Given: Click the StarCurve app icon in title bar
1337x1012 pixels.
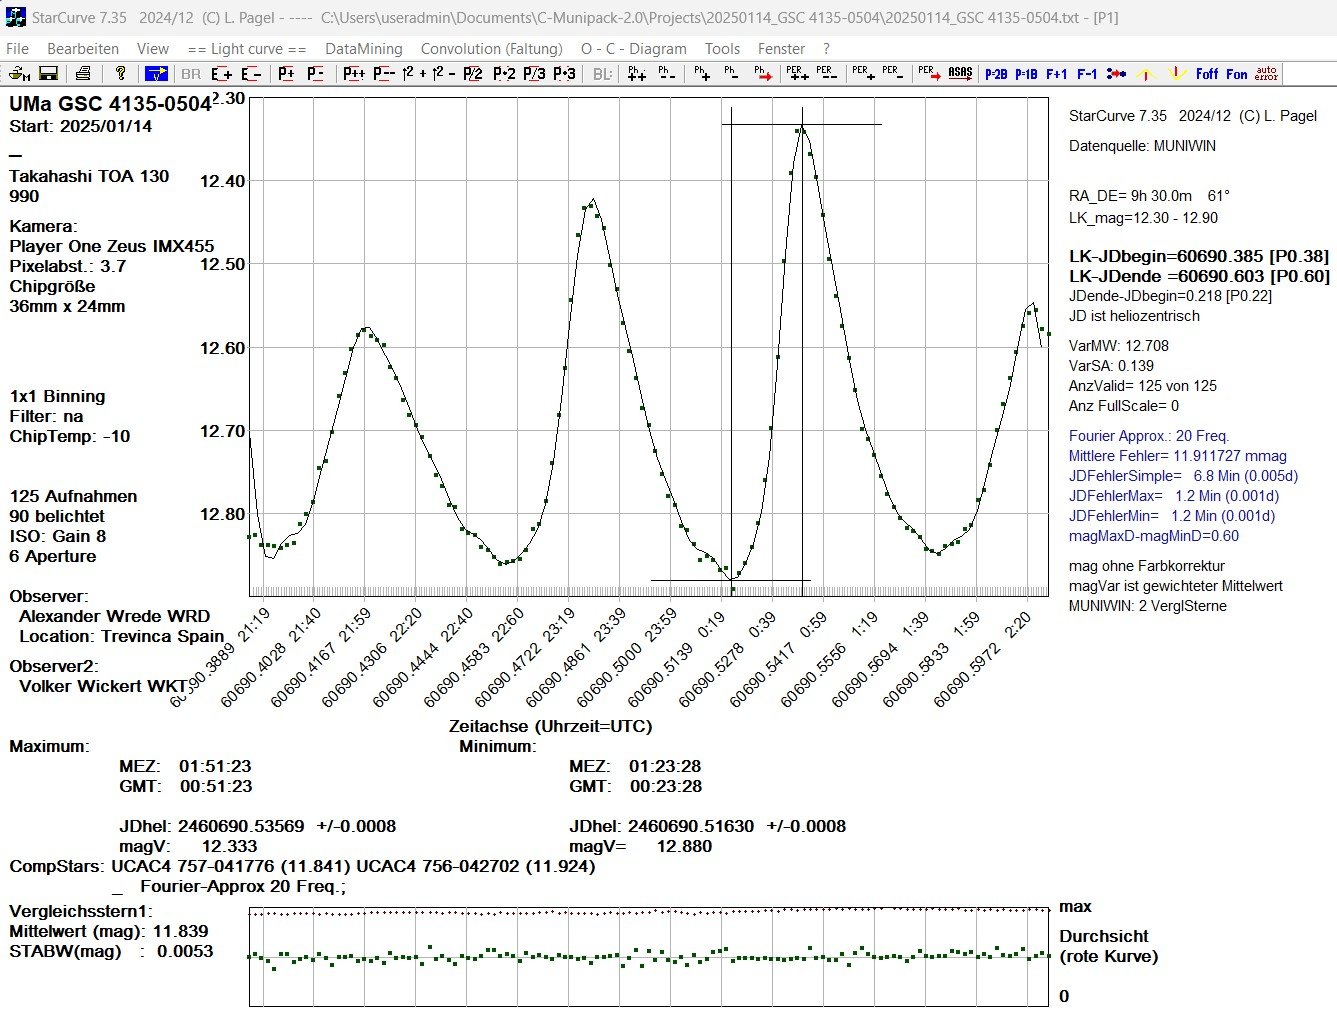Looking at the screenshot, I should (16, 17).
